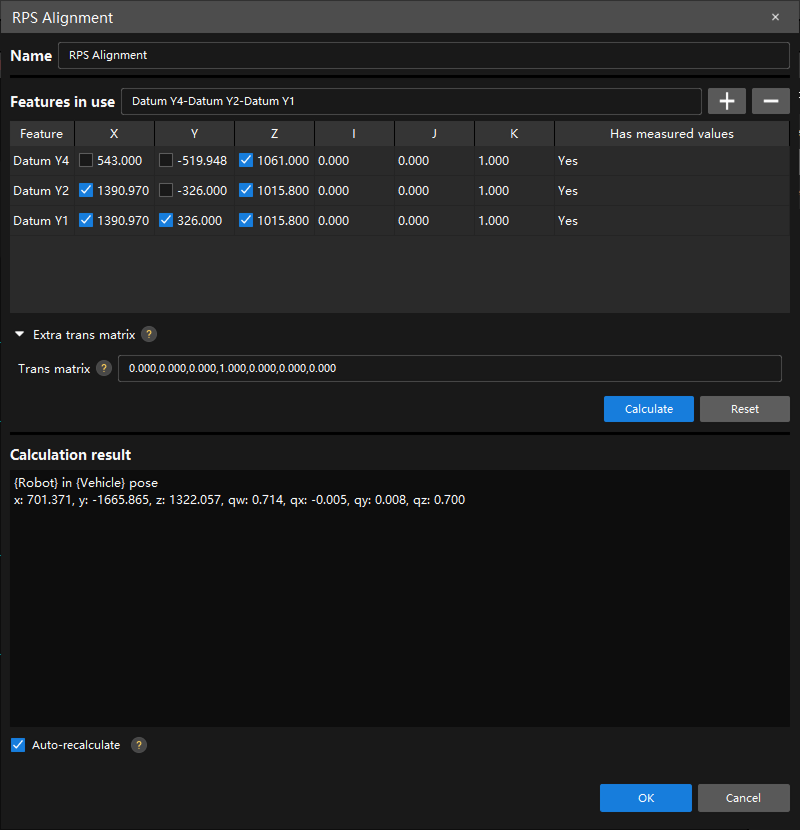Click Y value 326.000 in Datum Y1
This screenshot has height=830, width=800.
tap(200, 221)
